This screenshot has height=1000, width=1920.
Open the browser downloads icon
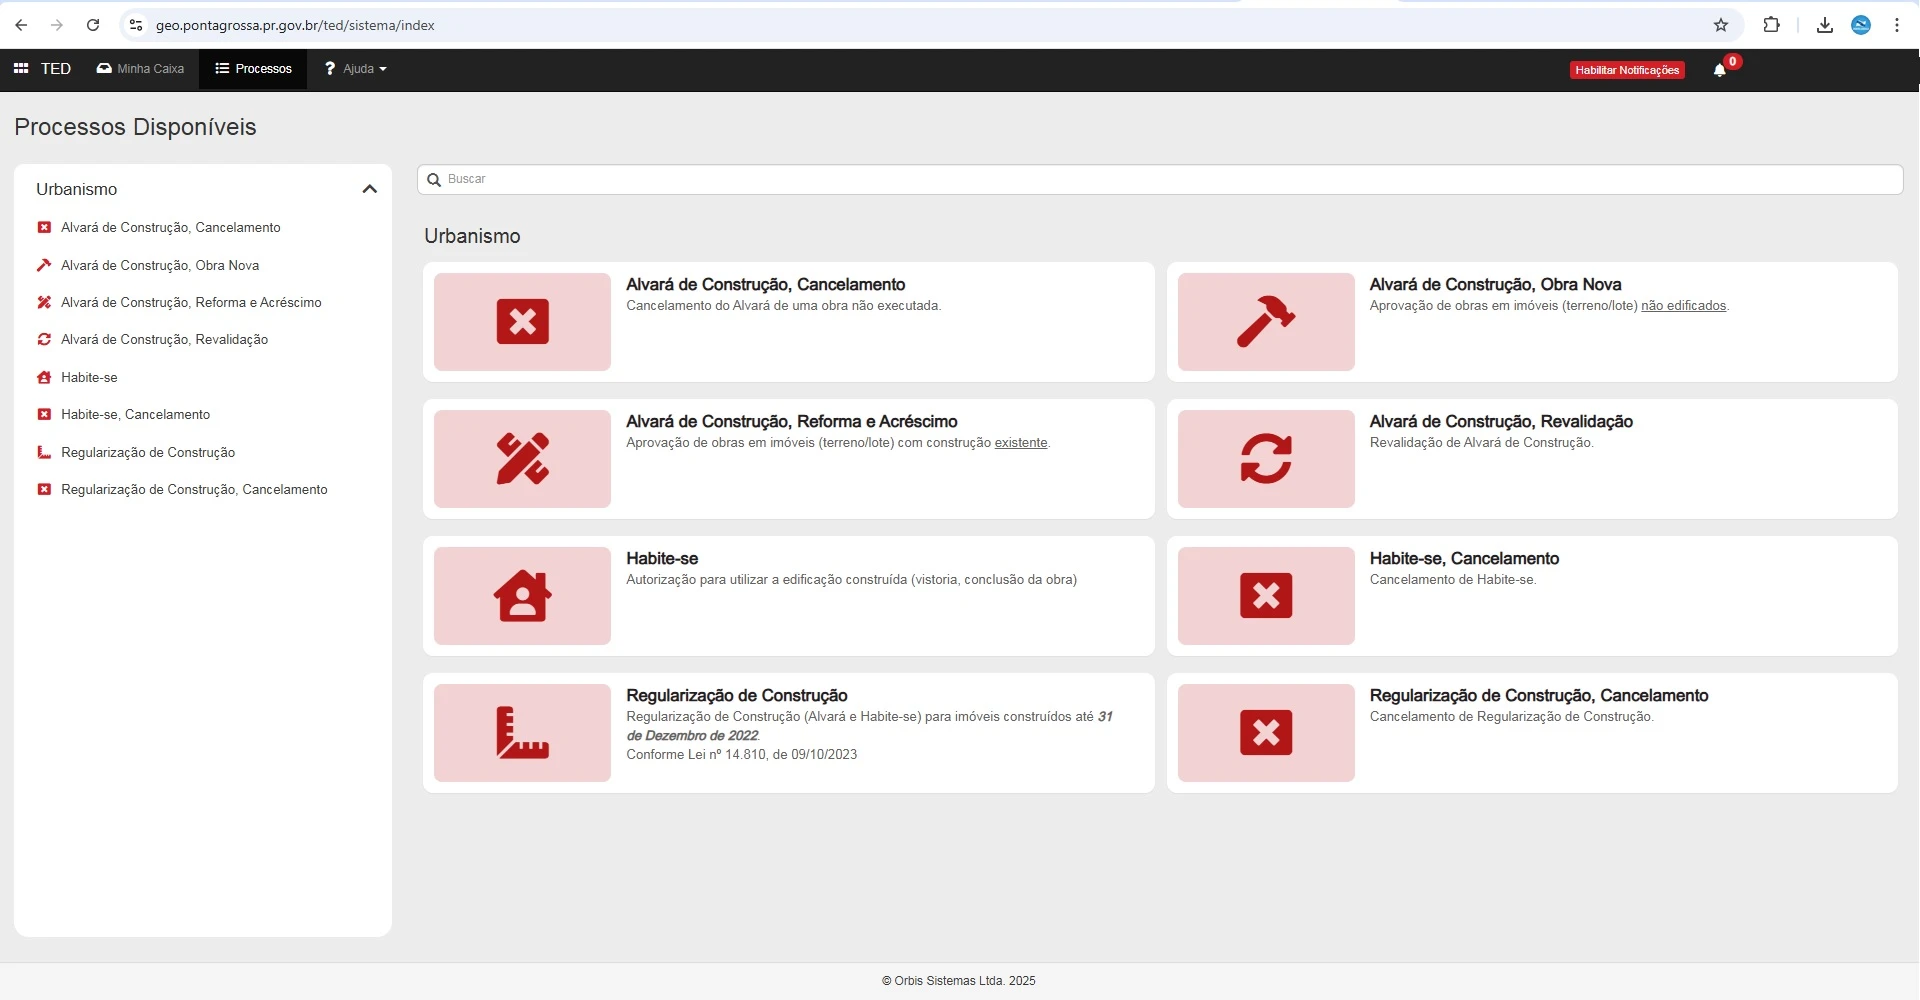(1824, 25)
